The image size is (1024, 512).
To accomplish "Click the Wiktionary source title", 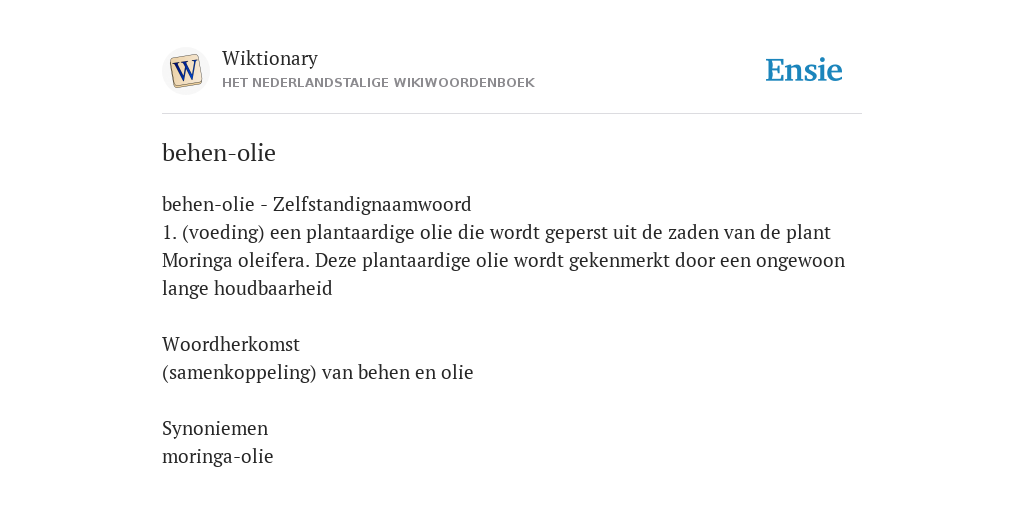I will [270, 58].
